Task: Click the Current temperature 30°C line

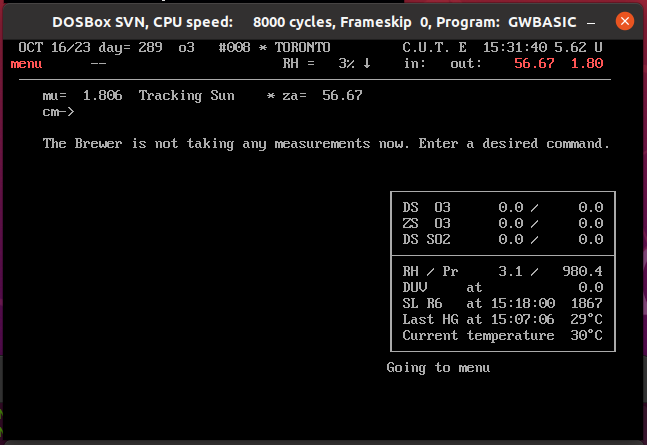Action: (502, 335)
